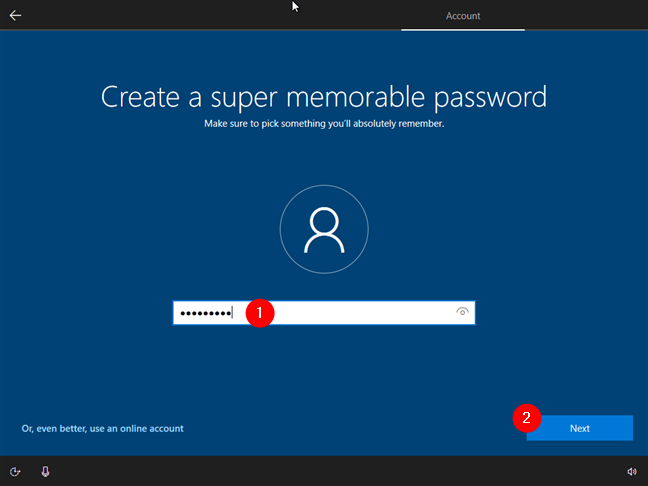Viewport: 648px width, 486px height.
Task: Toggle the microphone icon
Action: (x=45, y=472)
